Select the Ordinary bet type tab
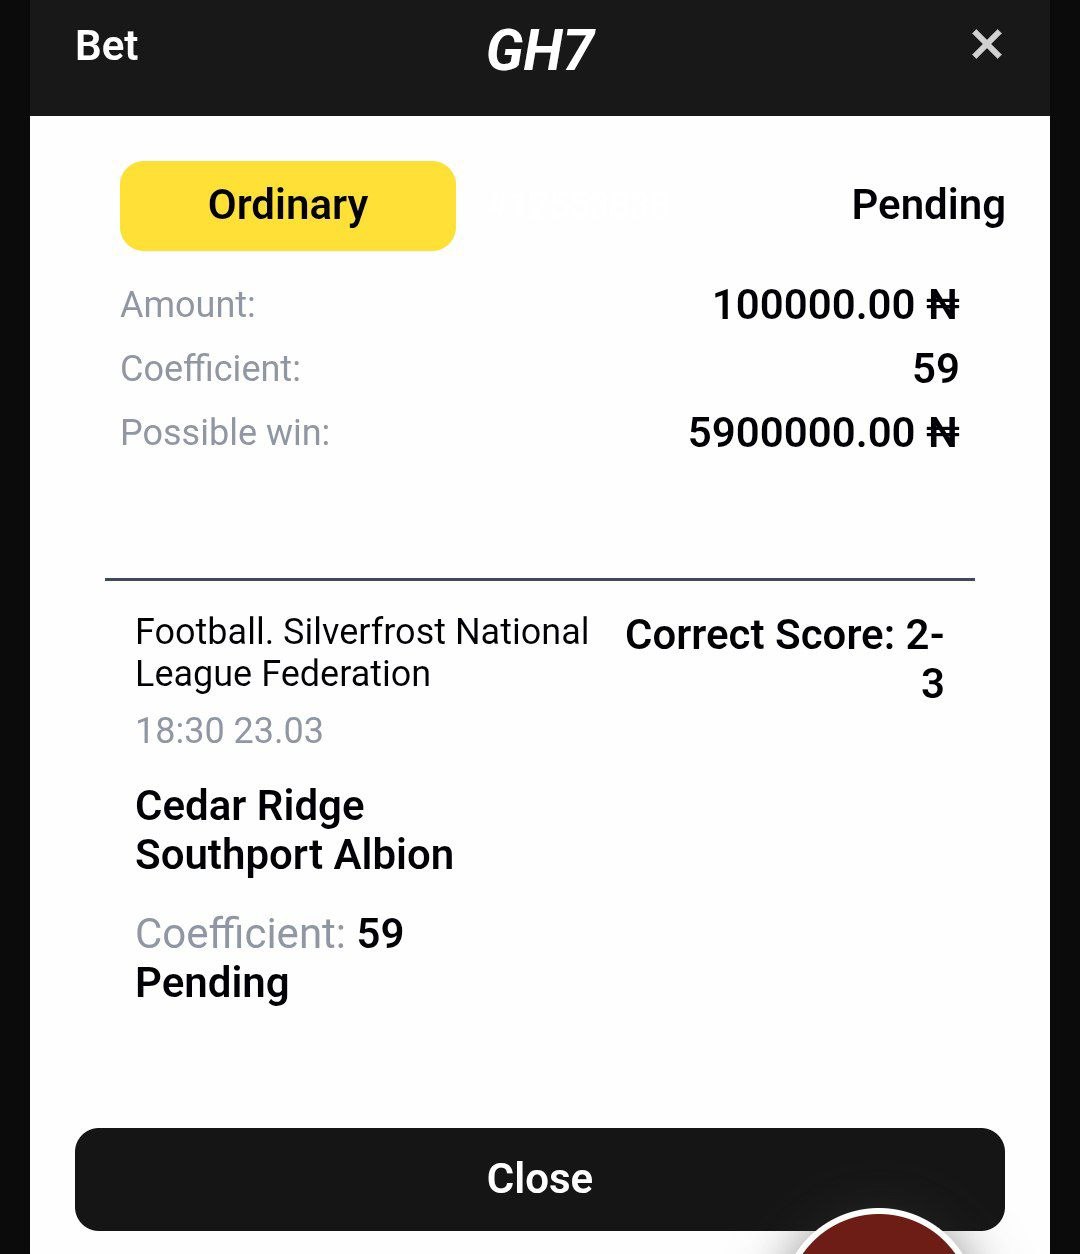 288,205
